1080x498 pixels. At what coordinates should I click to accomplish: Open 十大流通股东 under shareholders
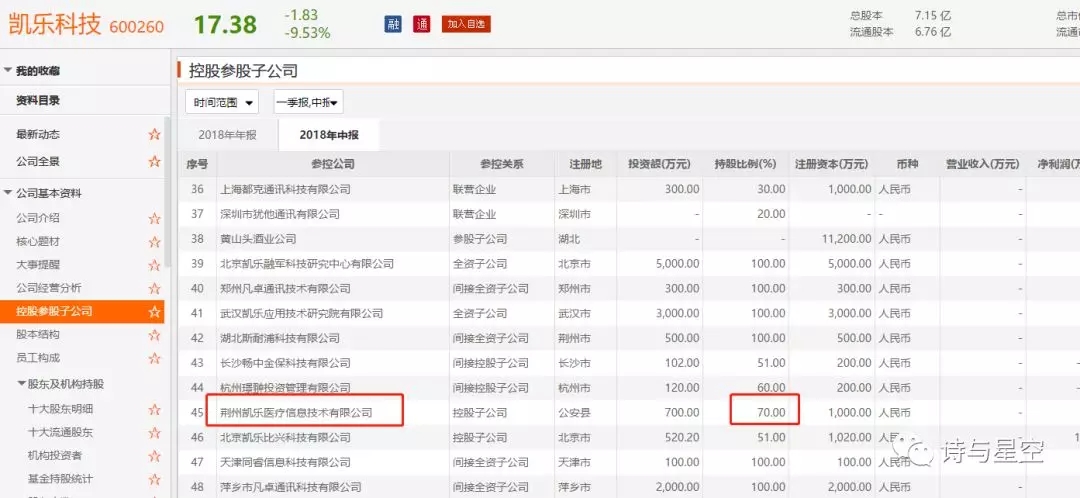pos(61,433)
